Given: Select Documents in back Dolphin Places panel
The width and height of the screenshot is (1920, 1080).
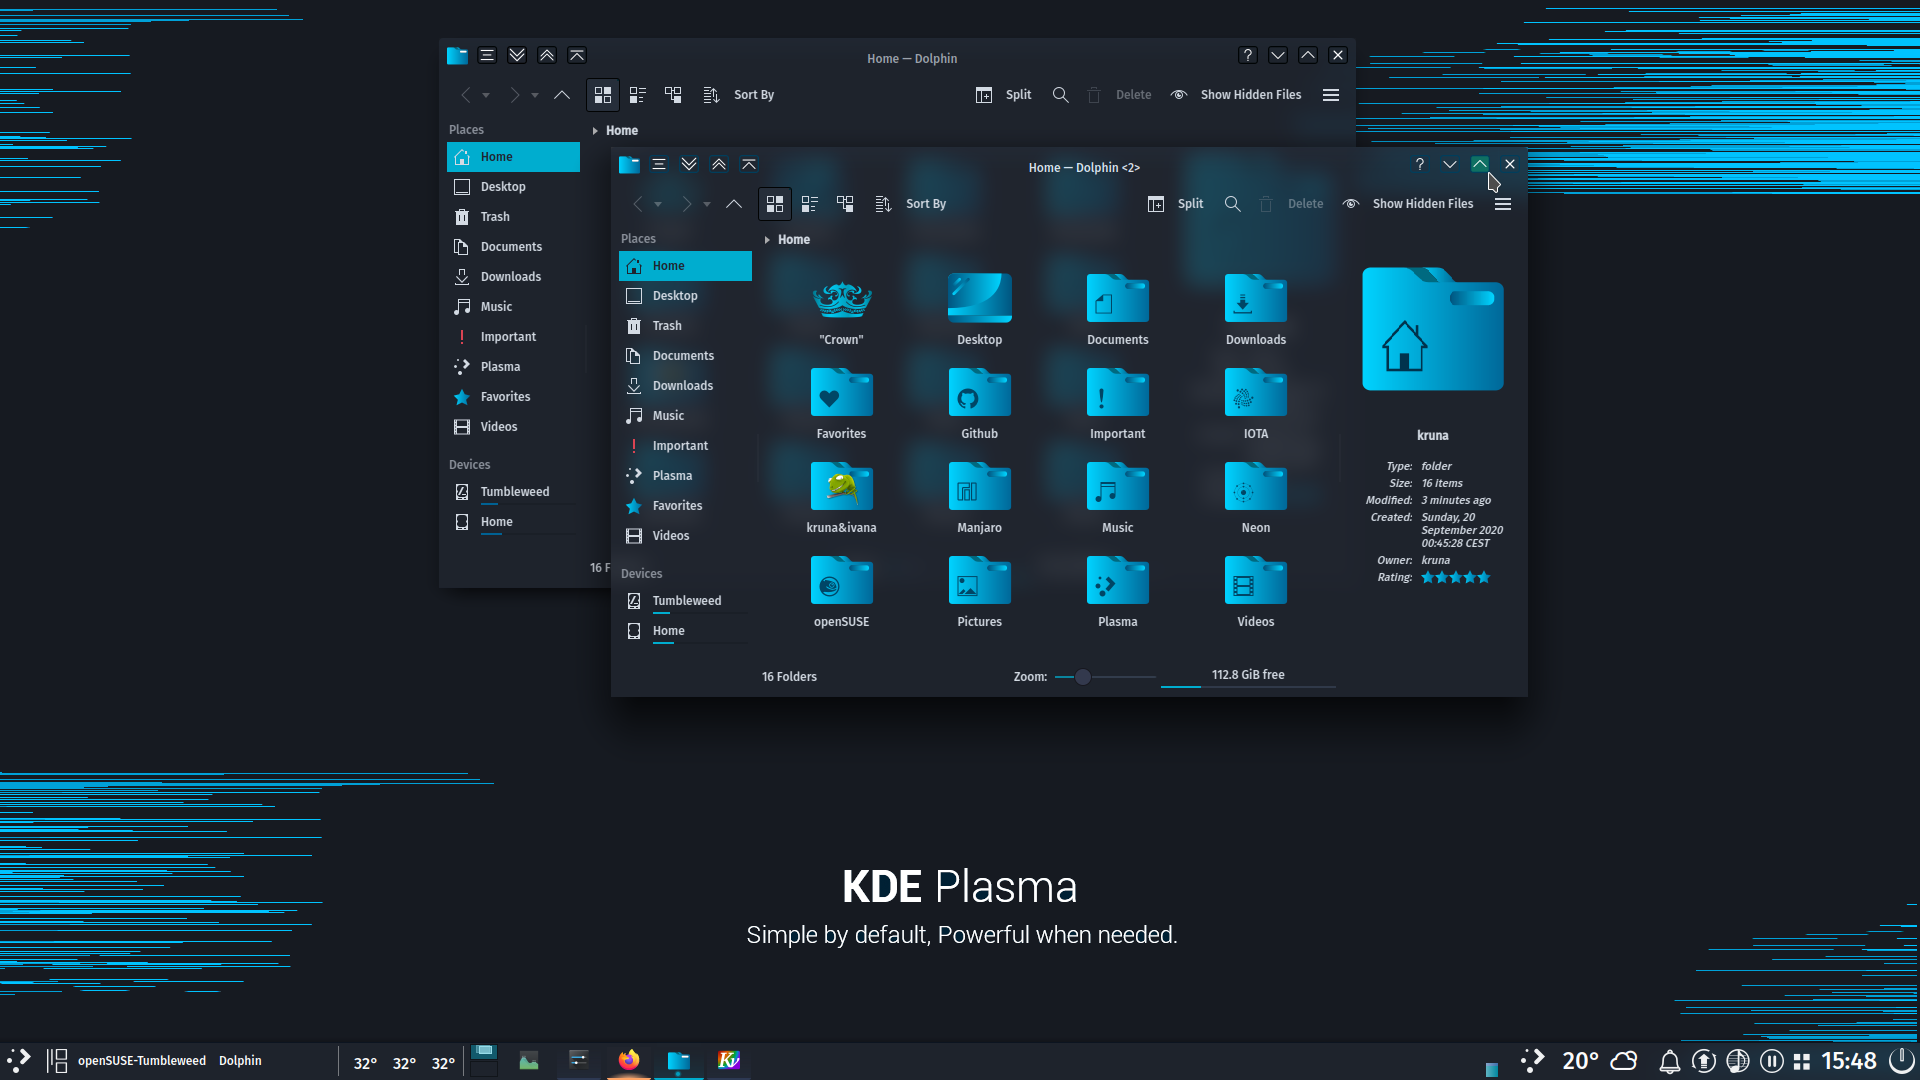Looking at the screenshot, I should pos(513,247).
